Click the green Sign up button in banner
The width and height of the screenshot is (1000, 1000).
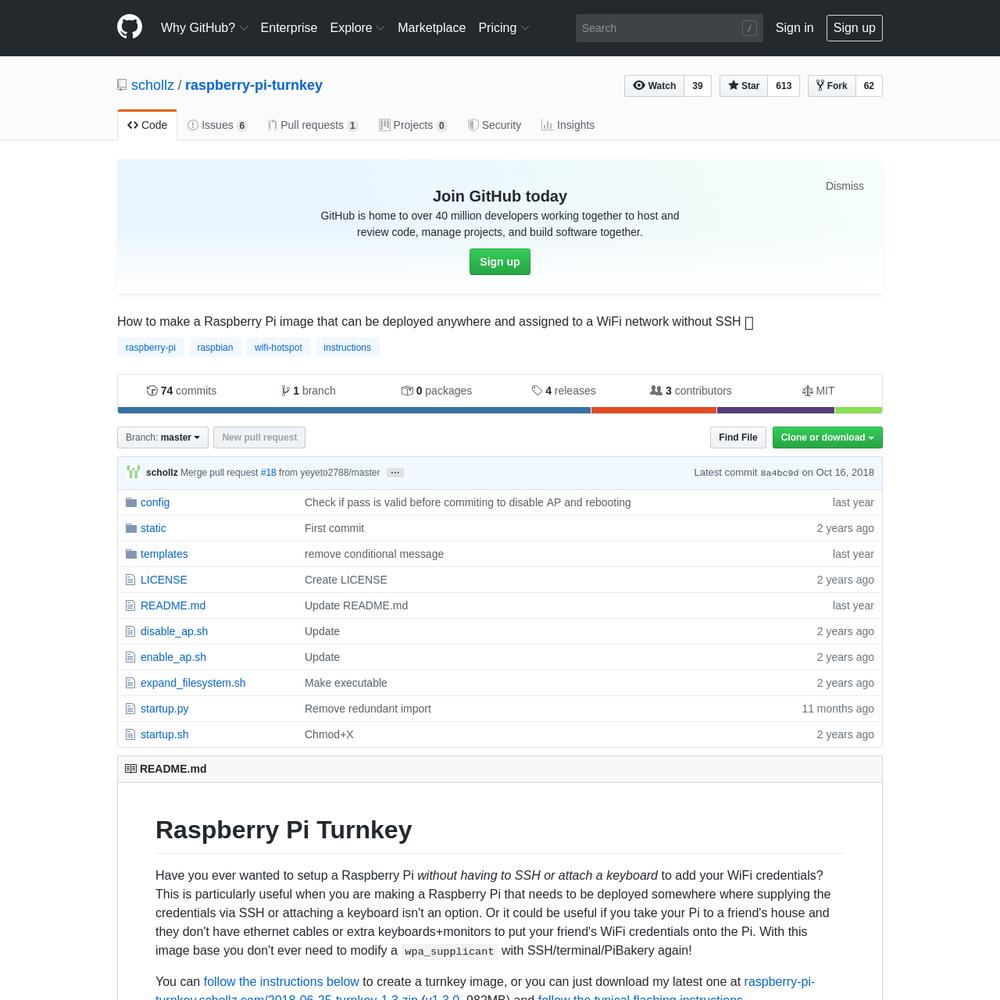(x=500, y=262)
